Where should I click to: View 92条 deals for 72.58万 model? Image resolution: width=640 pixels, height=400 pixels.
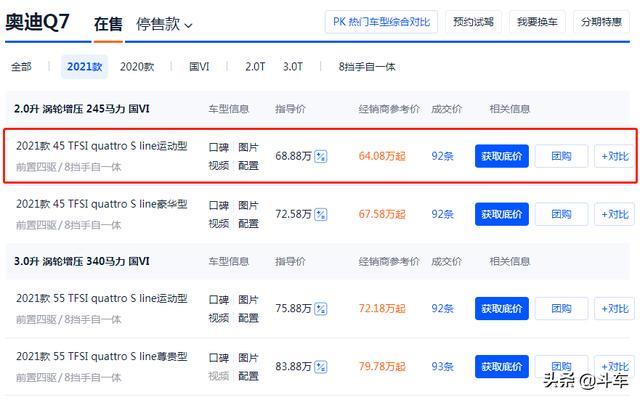pyautogui.click(x=442, y=214)
